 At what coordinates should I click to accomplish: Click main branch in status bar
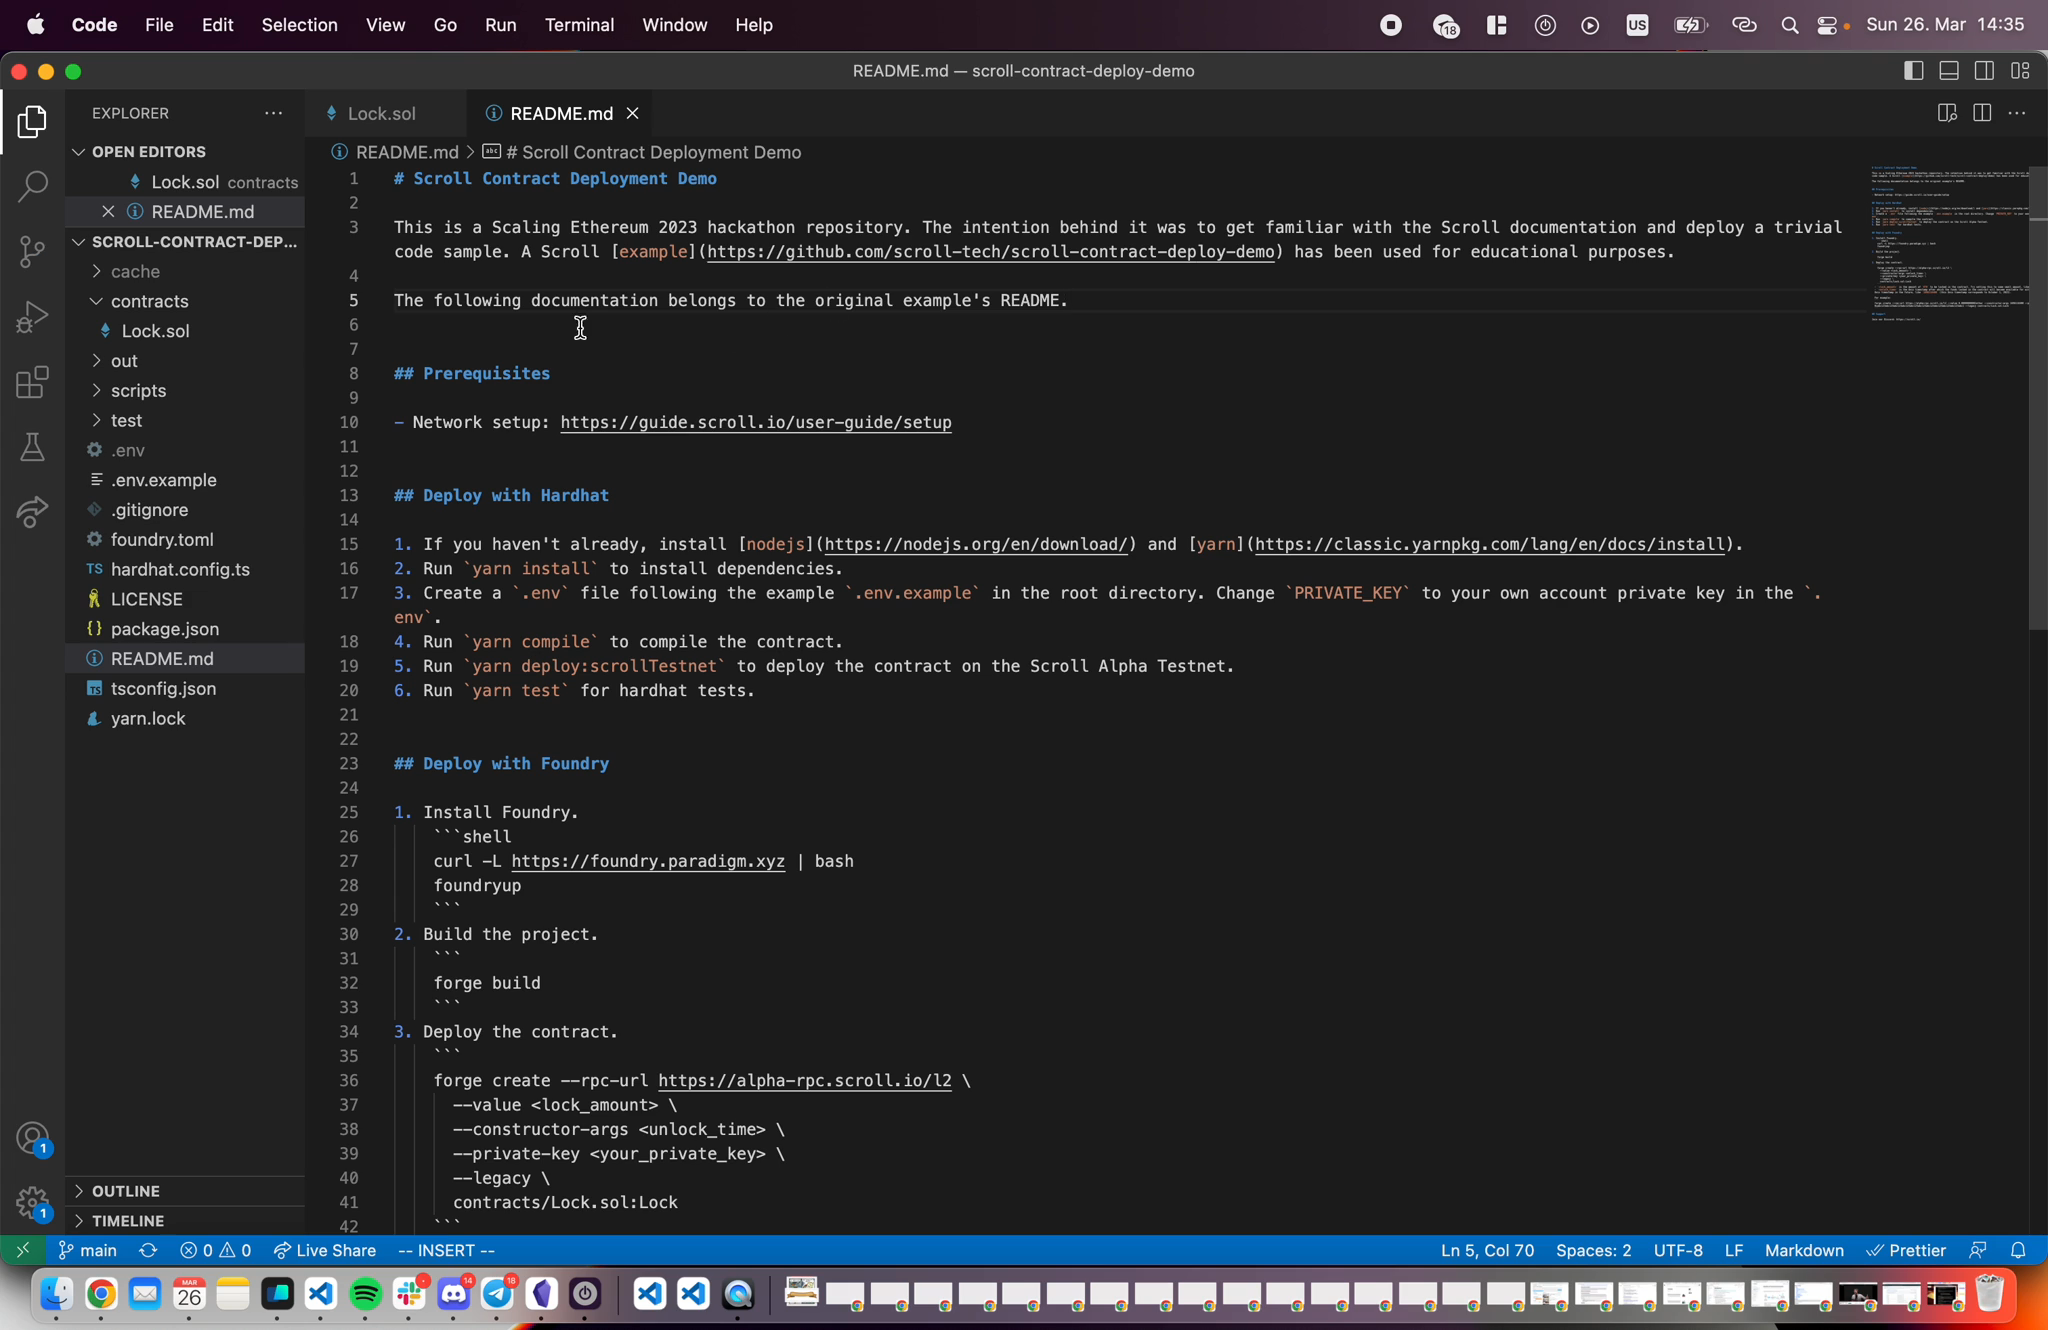[88, 1250]
